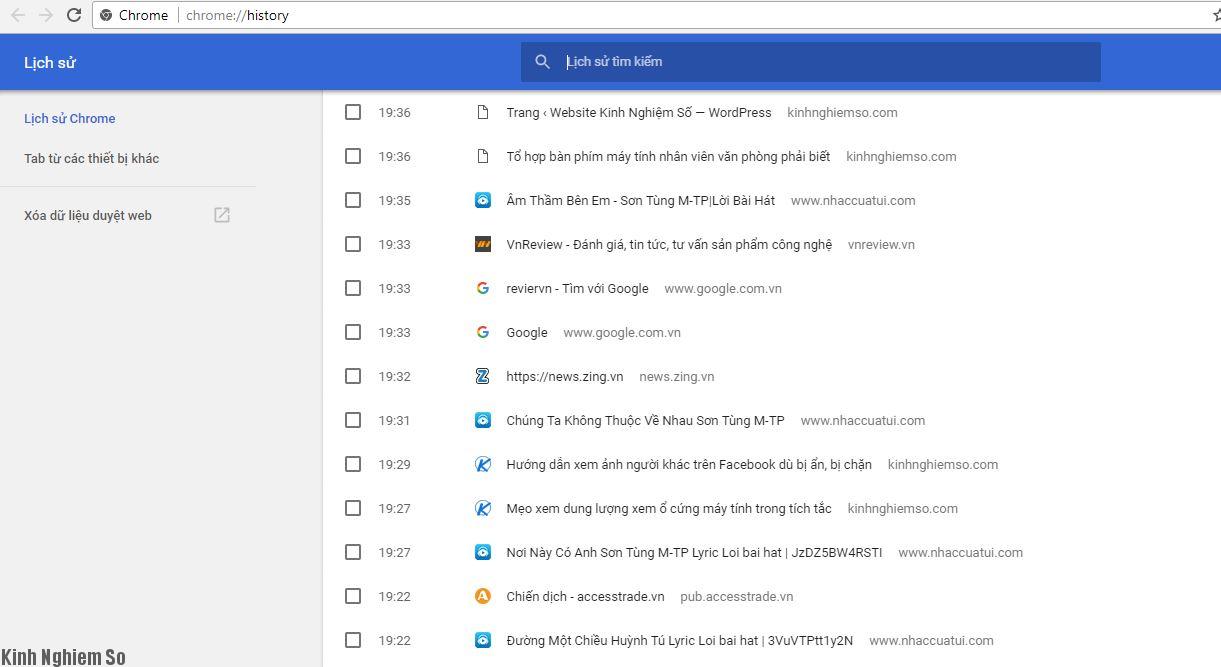Click the browser forward arrow

click(45, 15)
